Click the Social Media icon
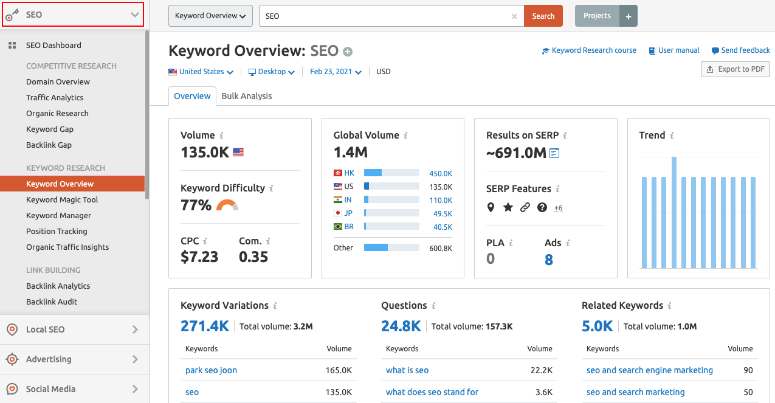Screen dimensions: 775x403 [12, 389]
